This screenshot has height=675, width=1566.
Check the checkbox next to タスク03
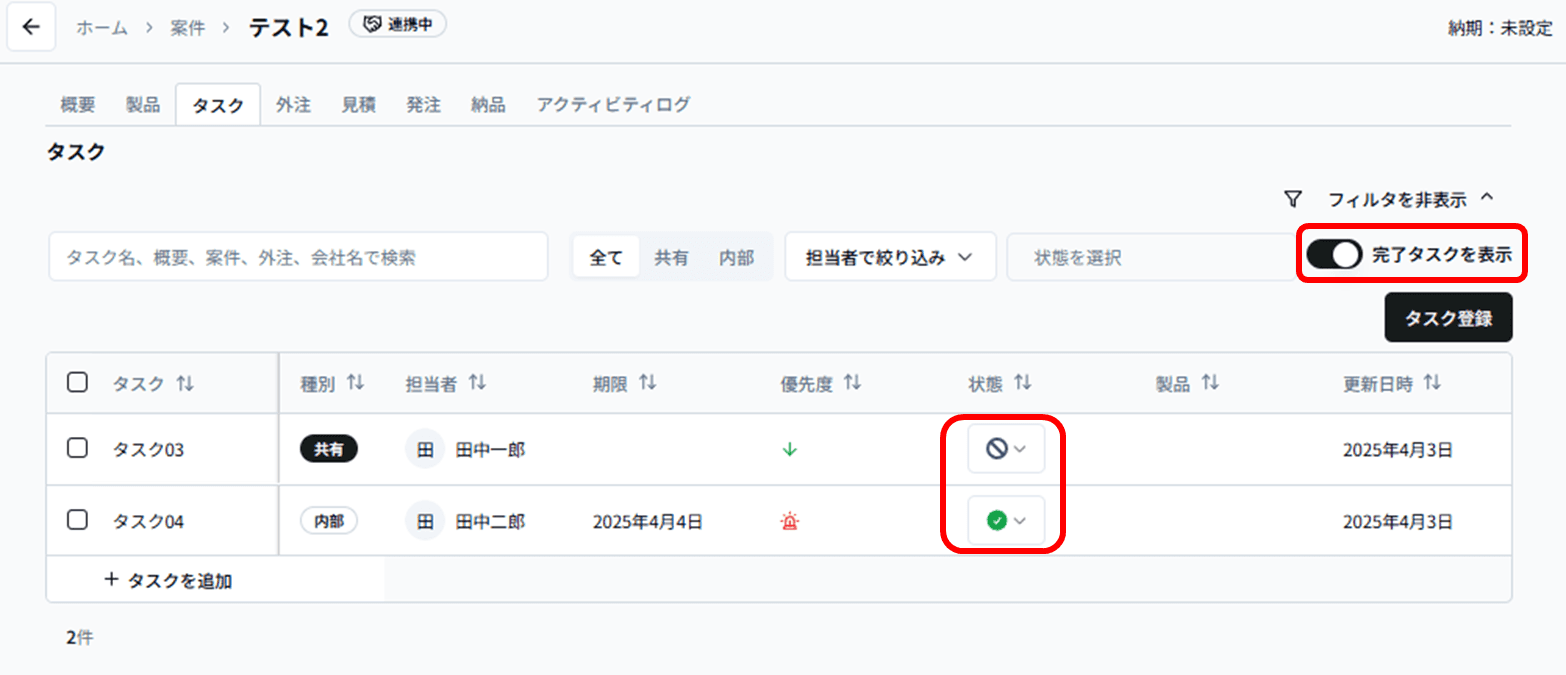pos(77,449)
